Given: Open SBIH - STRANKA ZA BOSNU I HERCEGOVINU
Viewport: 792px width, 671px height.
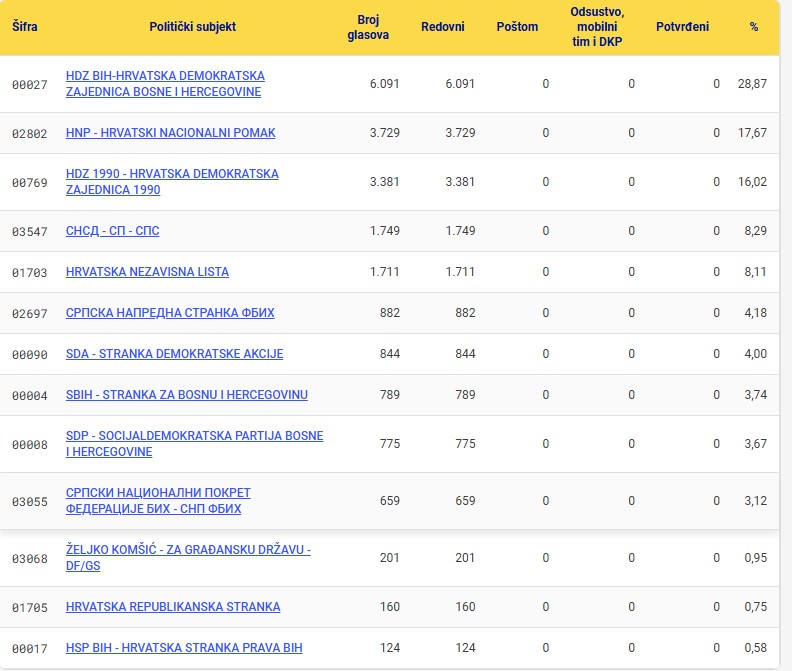Looking at the screenshot, I should coord(187,395).
